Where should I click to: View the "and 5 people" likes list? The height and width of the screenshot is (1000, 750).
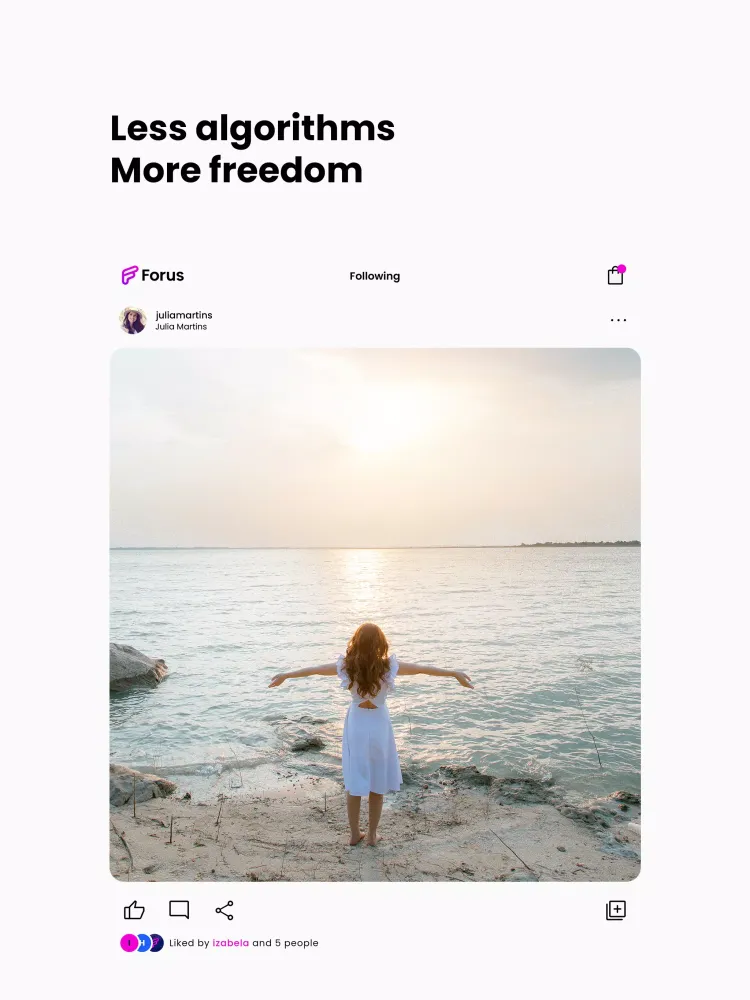point(285,943)
